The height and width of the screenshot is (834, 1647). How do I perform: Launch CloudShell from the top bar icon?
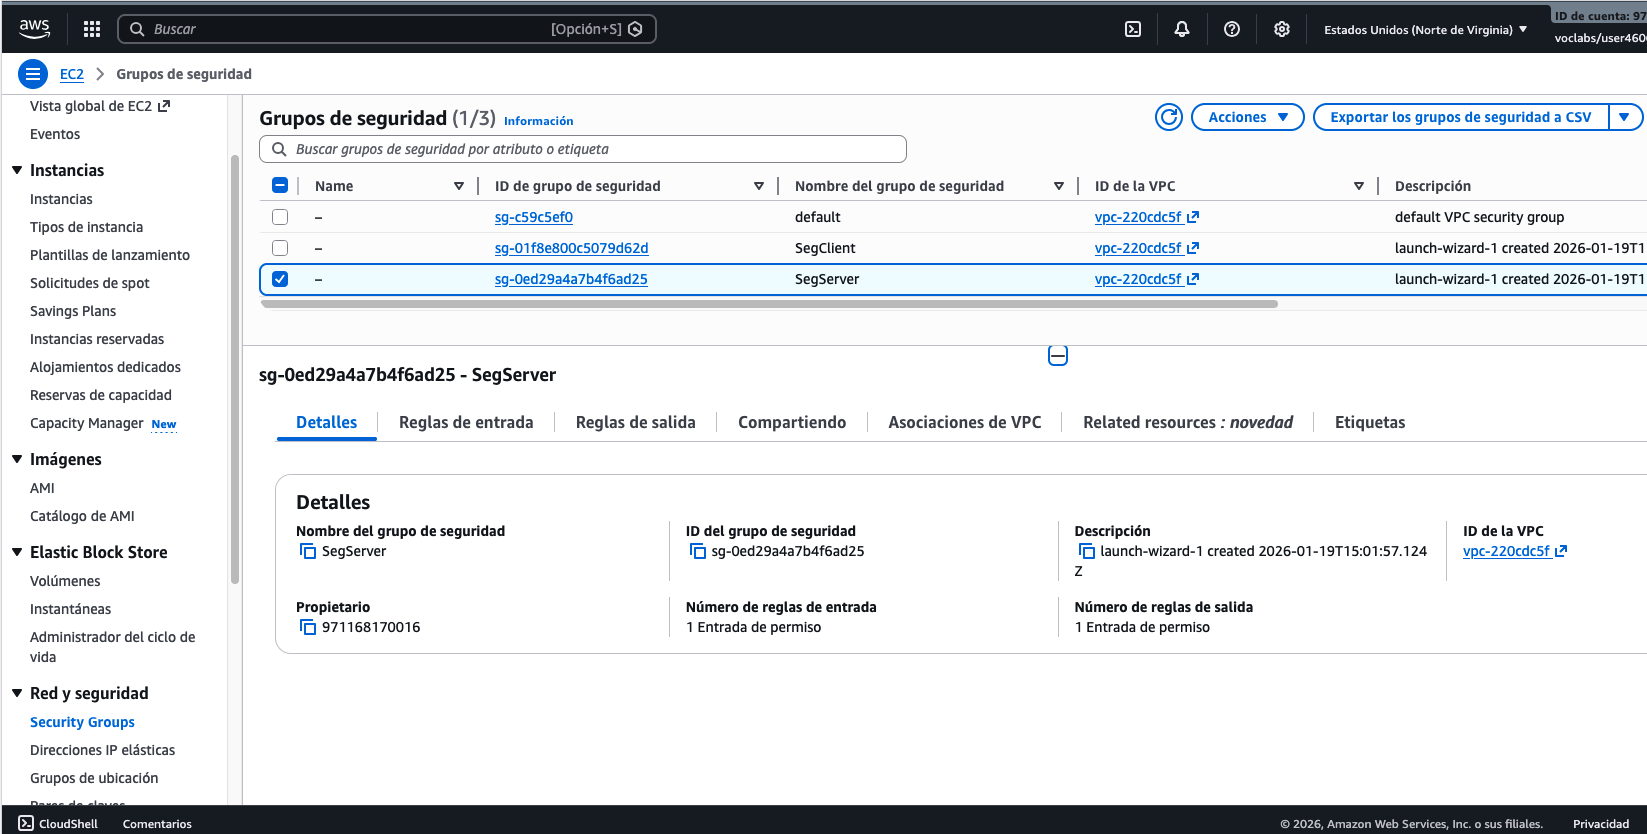1133,29
